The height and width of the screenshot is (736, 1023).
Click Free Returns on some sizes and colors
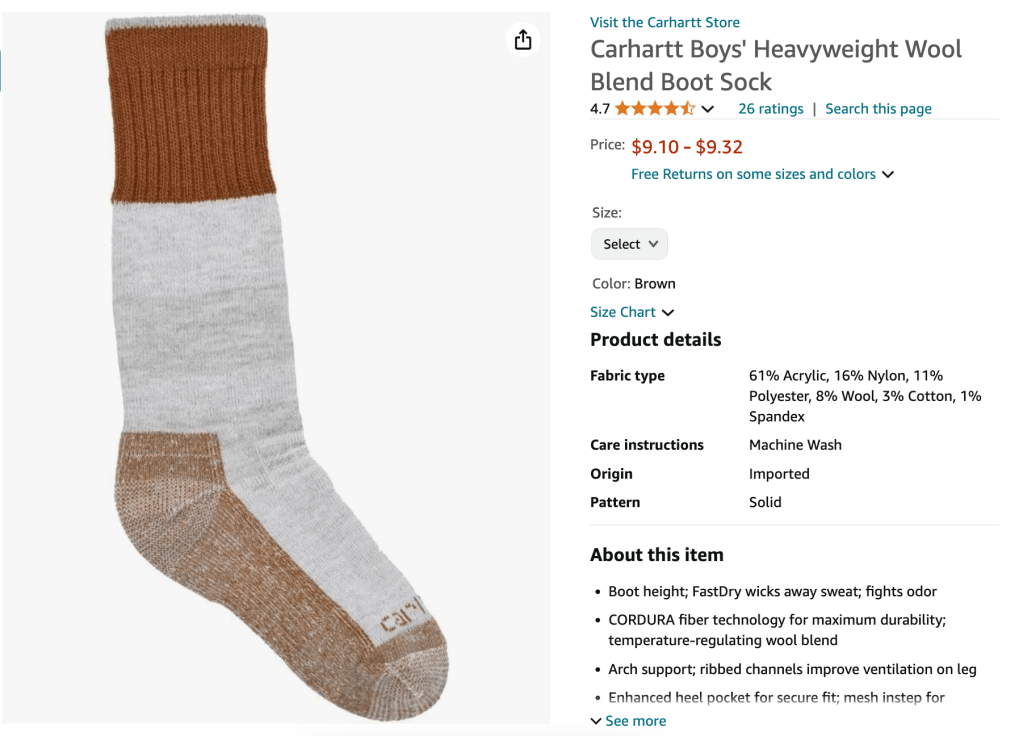click(753, 174)
